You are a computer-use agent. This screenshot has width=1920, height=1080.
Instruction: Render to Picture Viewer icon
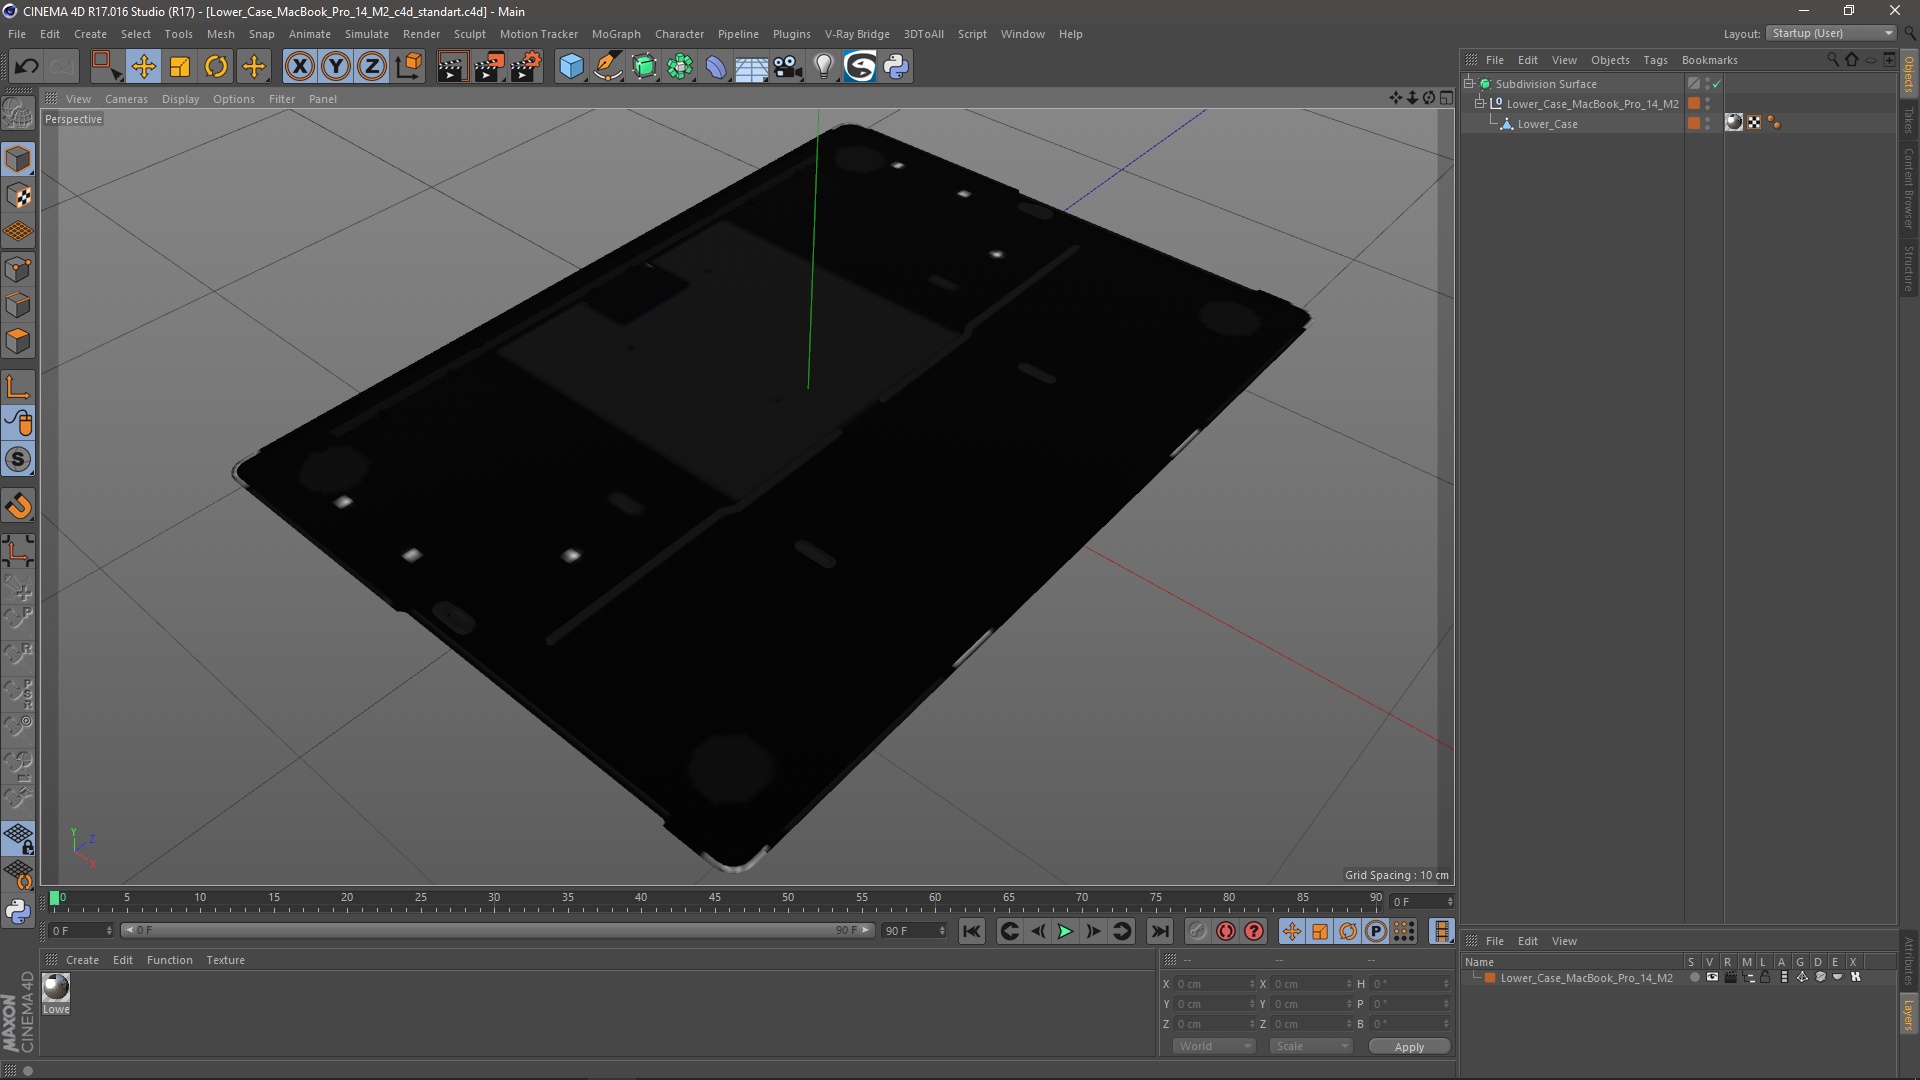coord(489,67)
